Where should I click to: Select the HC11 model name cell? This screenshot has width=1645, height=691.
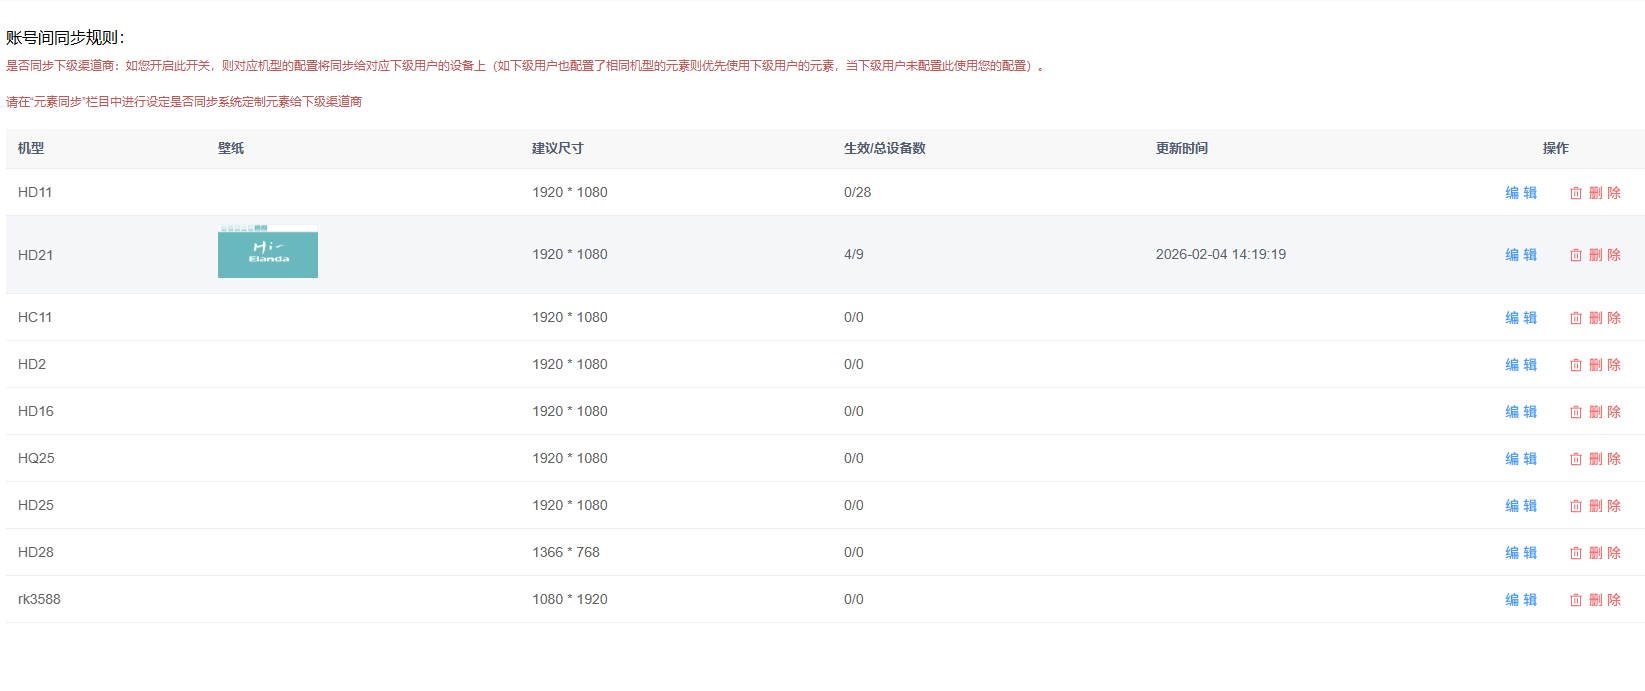pos(35,317)
